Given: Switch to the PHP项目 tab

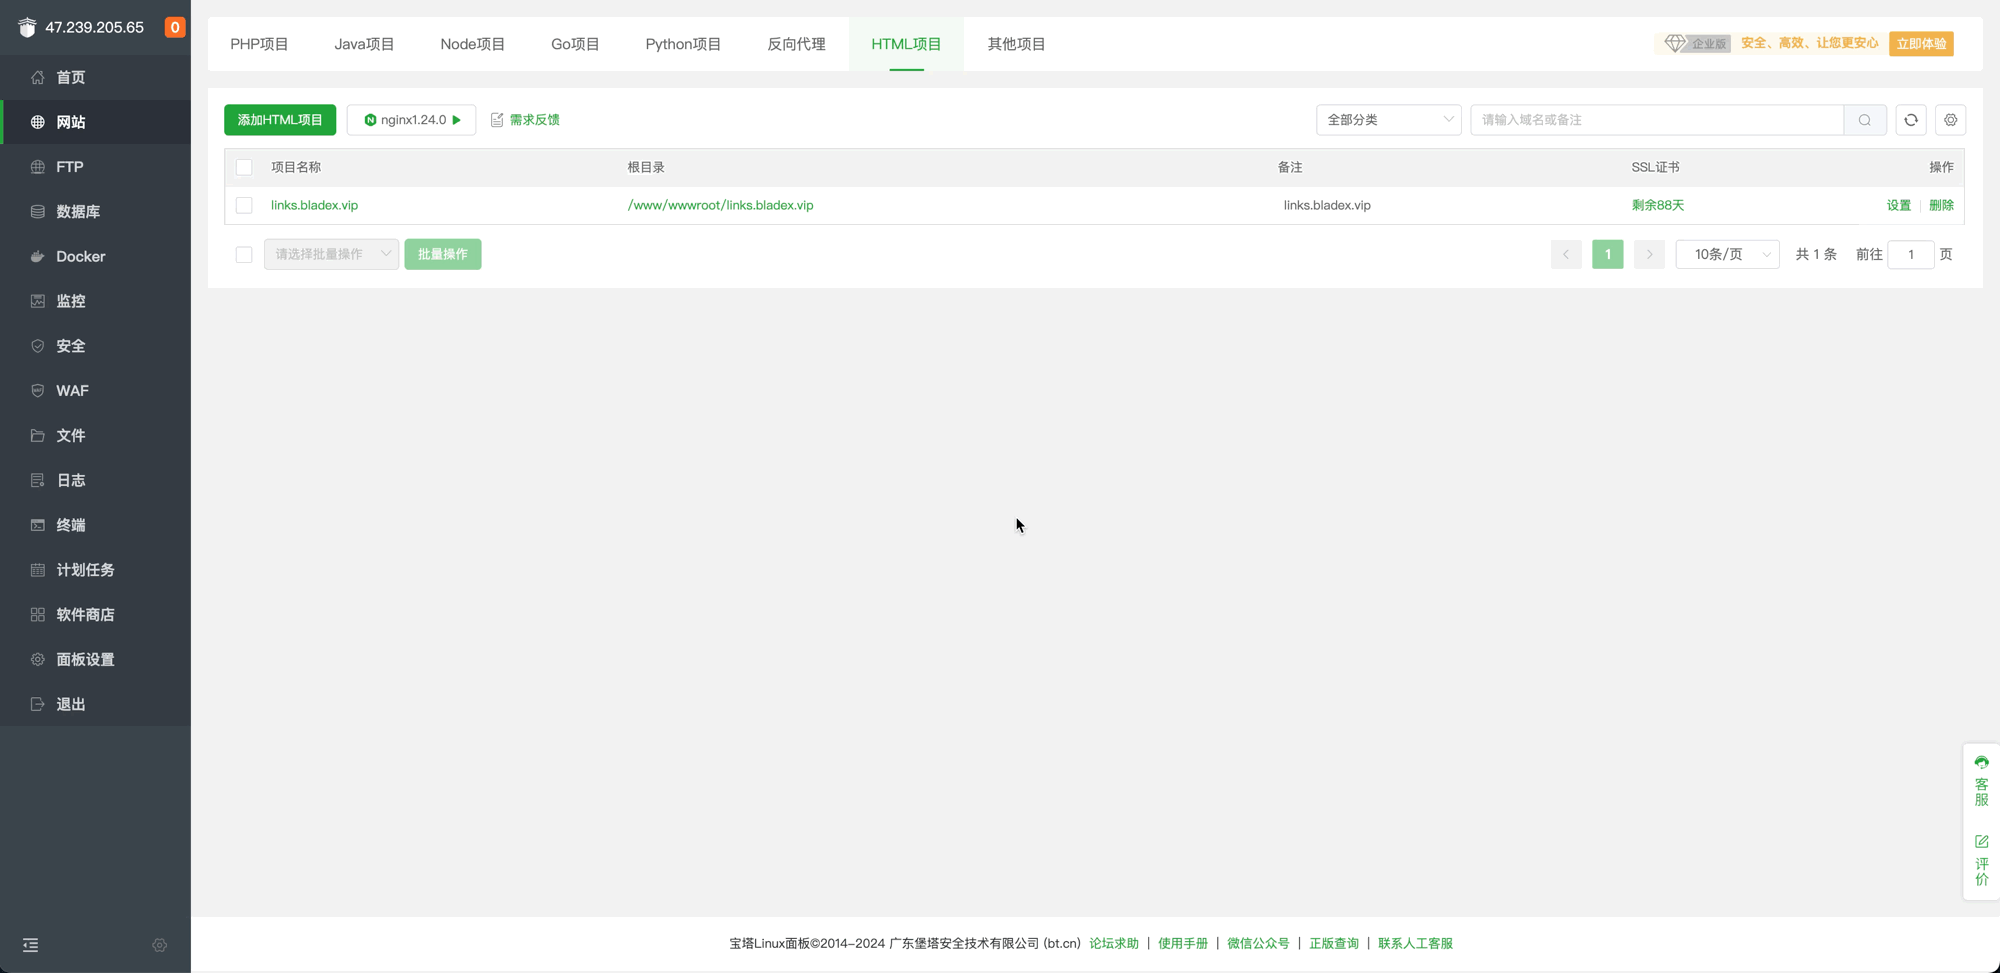Looking at the screenshot, I should pos(259,44).
